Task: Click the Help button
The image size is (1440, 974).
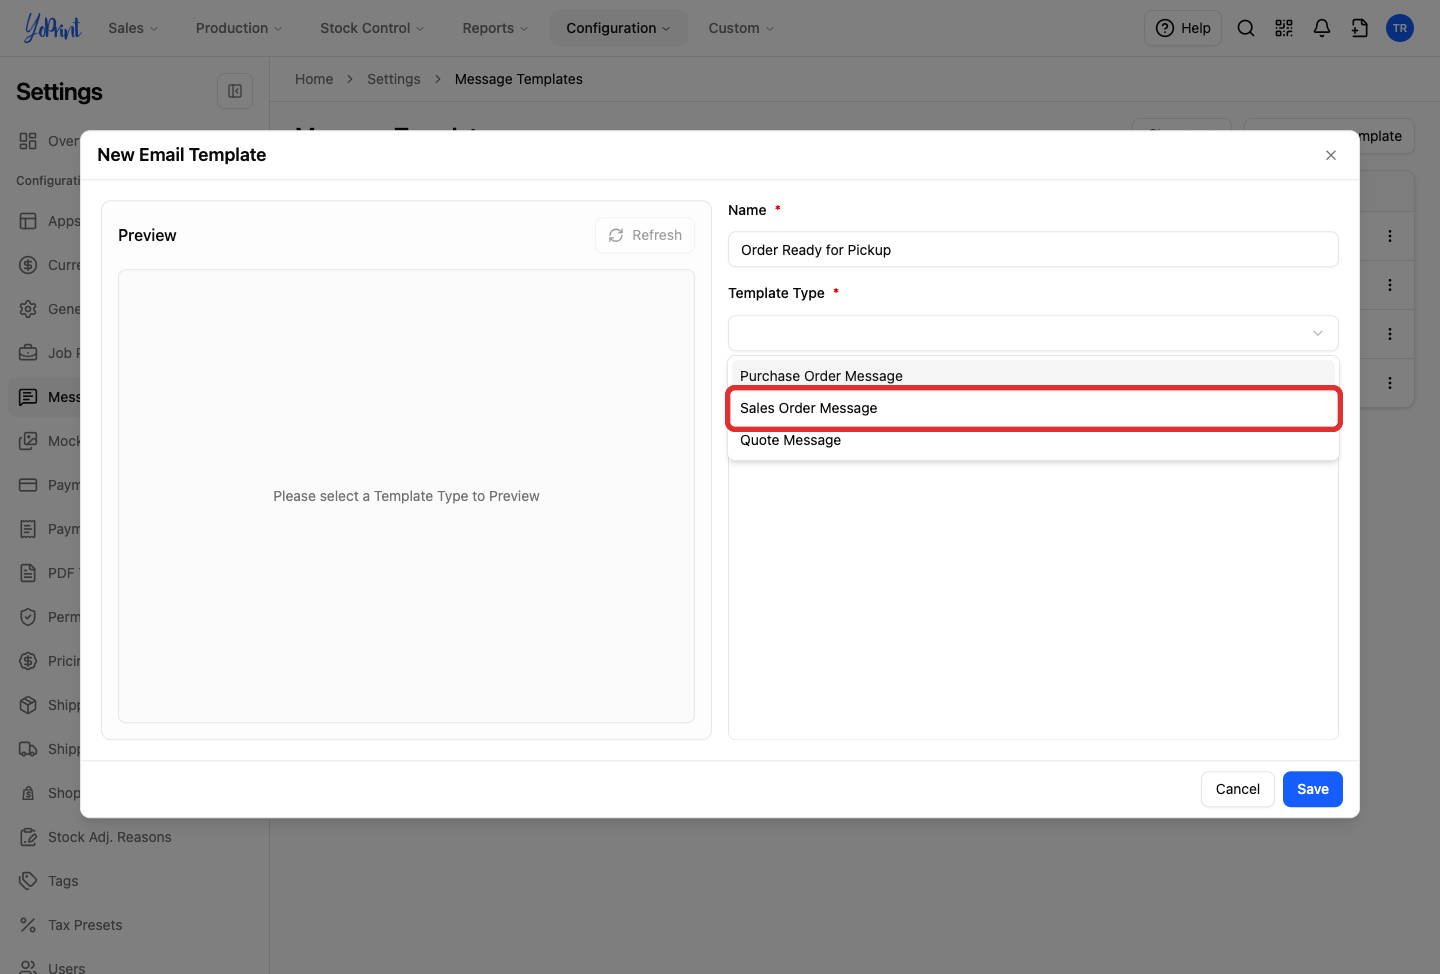Action: [x=1183, y=28]
